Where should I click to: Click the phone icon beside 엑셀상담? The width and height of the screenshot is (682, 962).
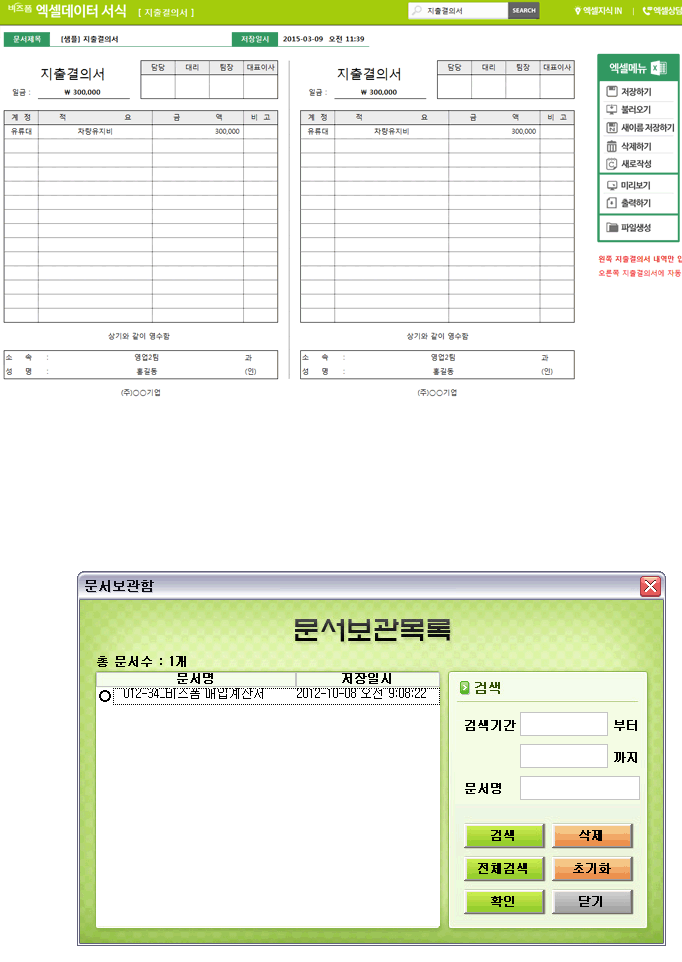click(647, 11)
